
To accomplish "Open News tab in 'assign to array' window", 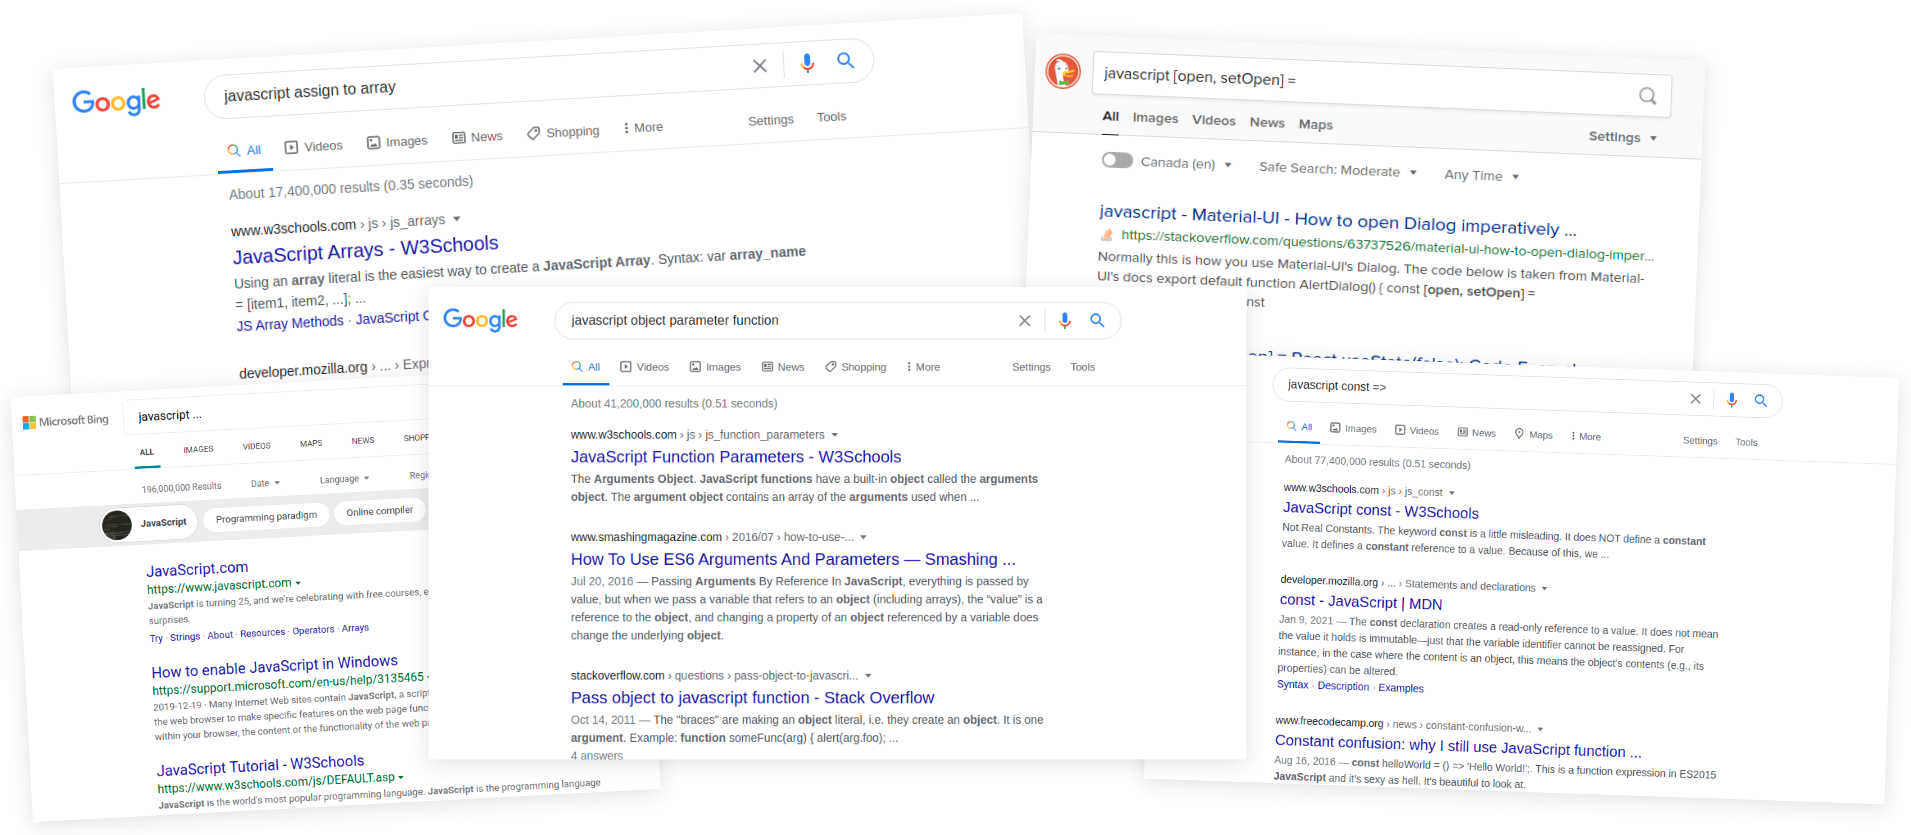I will click(x=477, y=137).
